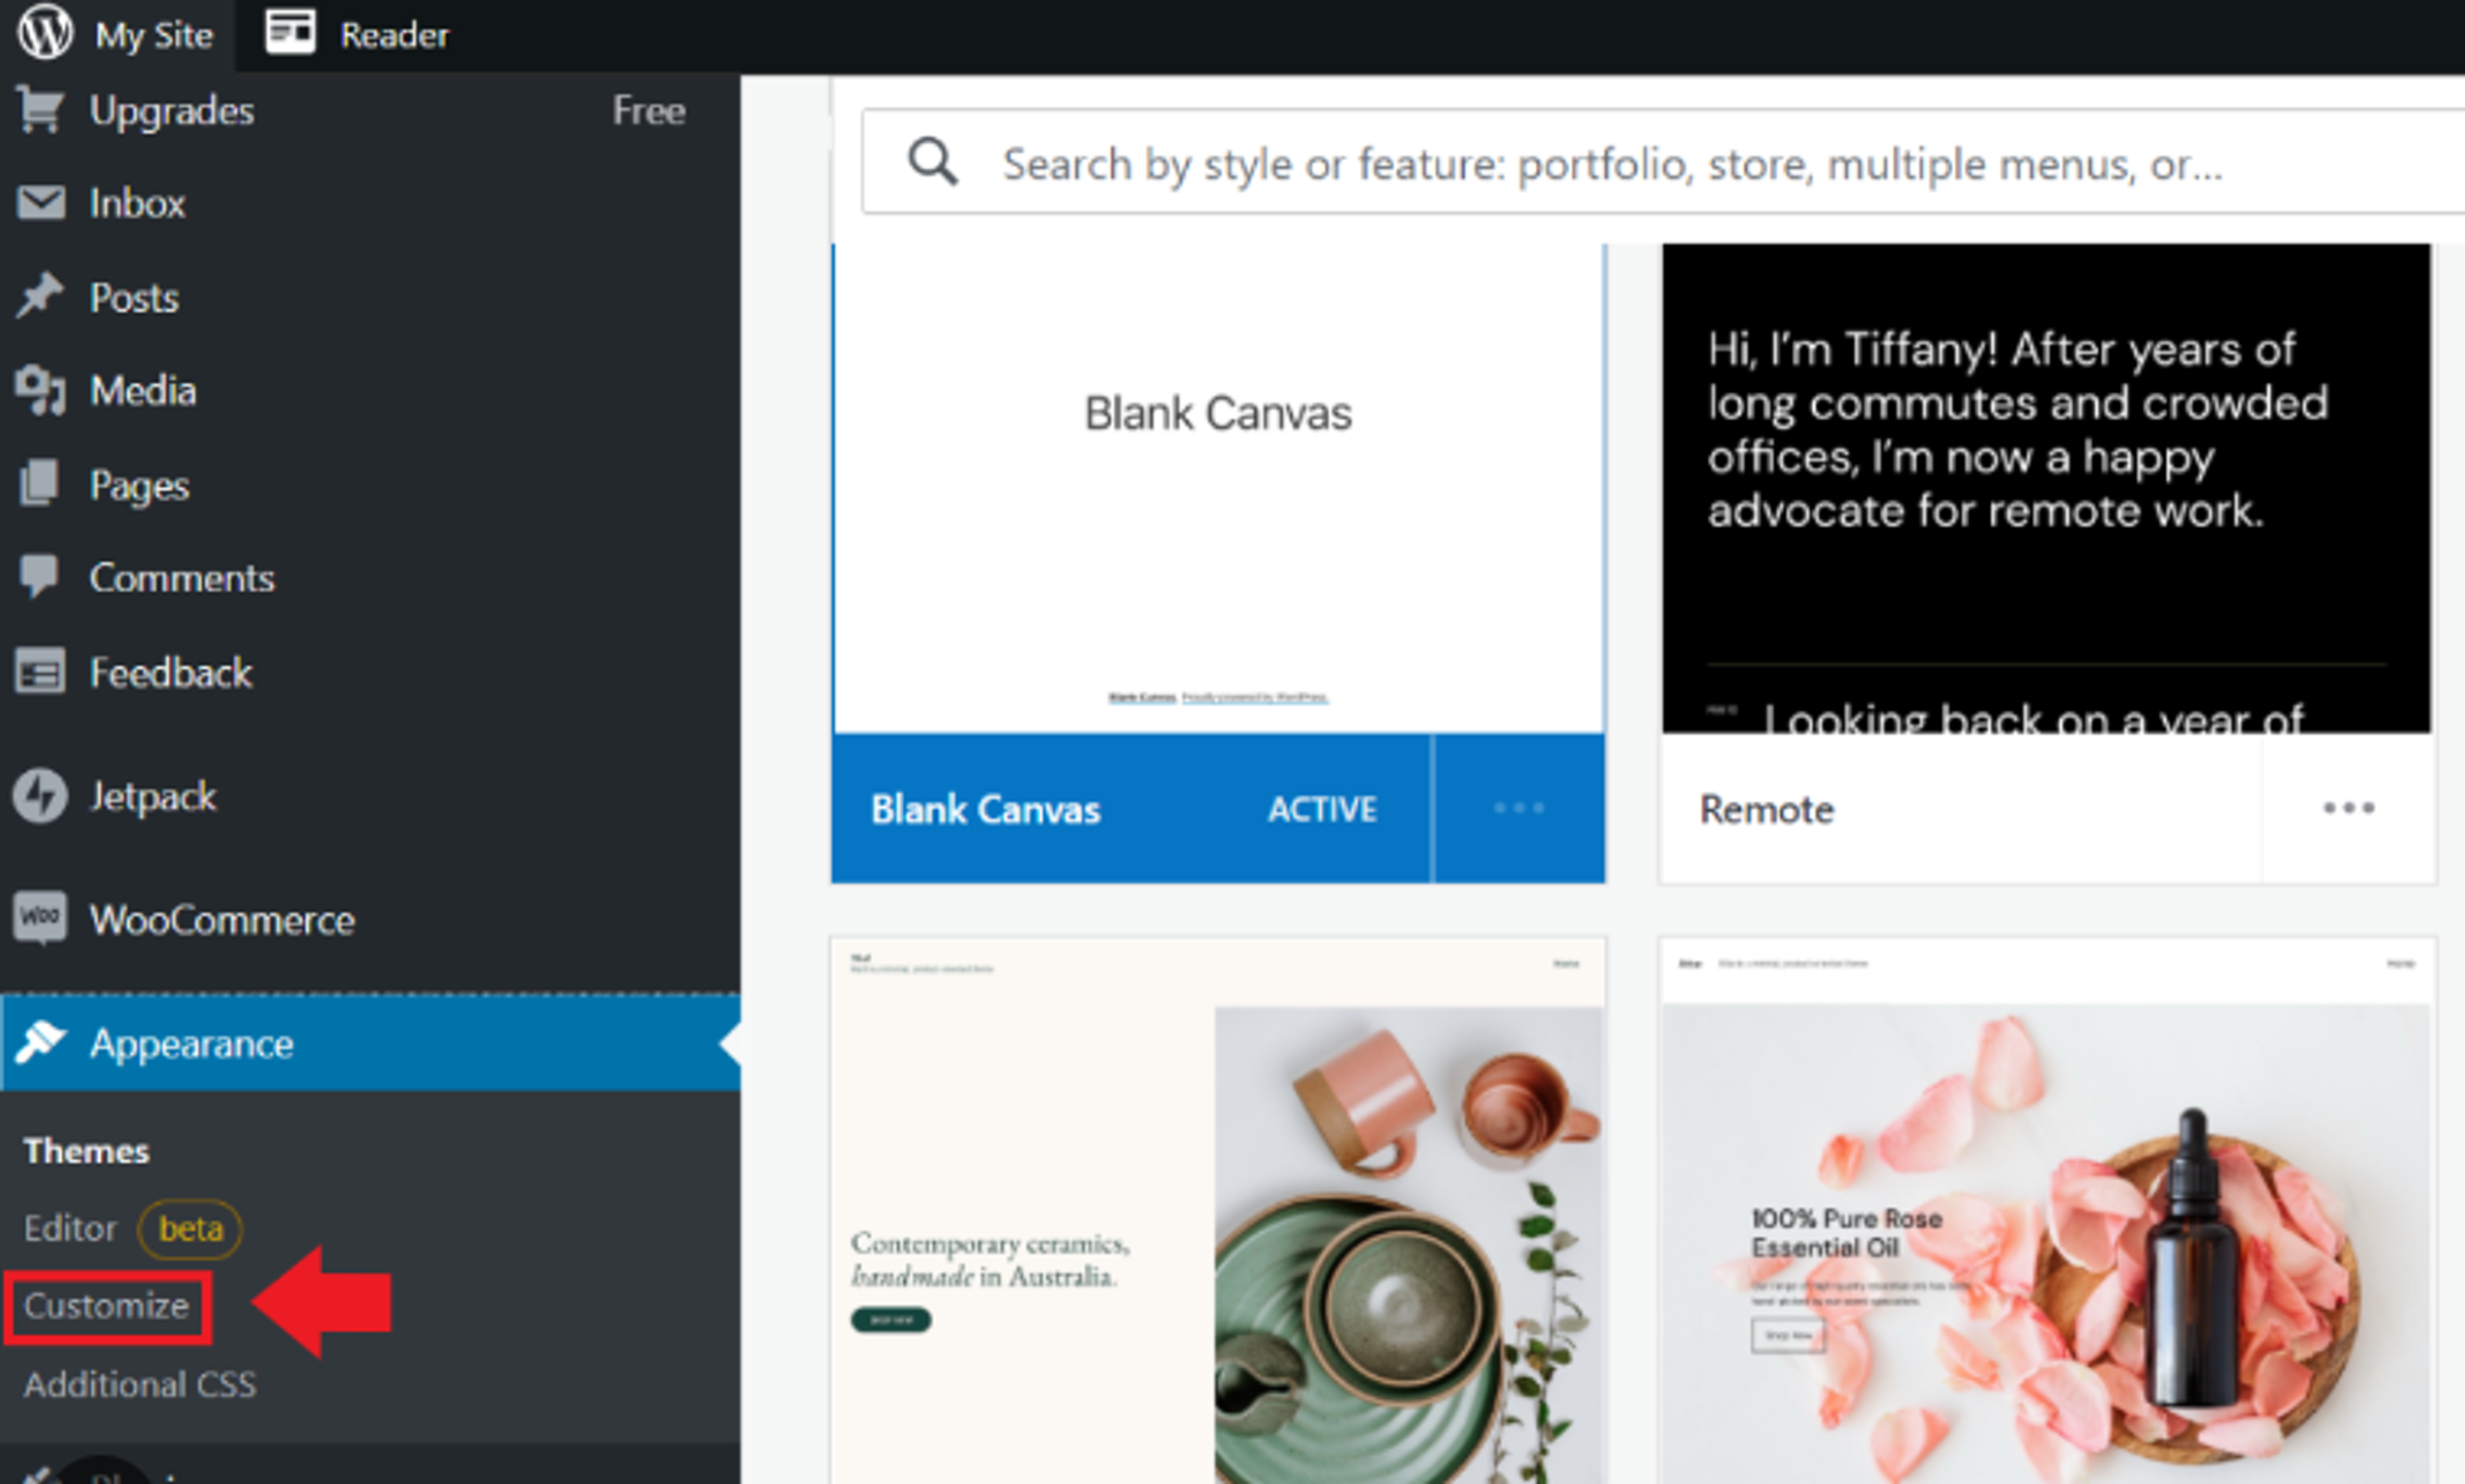Open the Additional CSS link
Image resolution: width=2465 pixels, height=1484 pixels.
tap(140, 1385)
